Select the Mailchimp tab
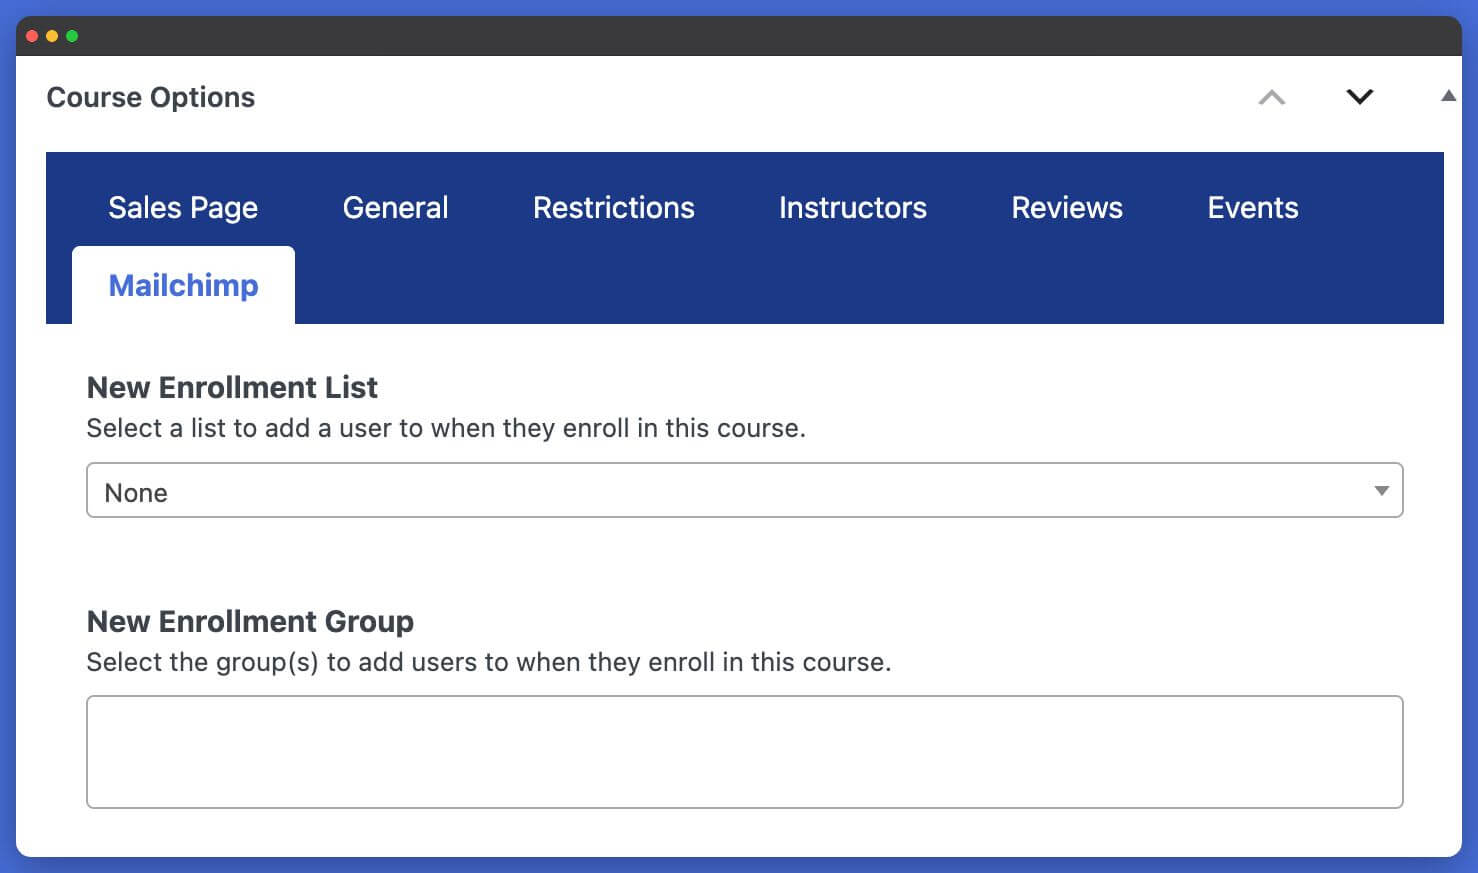This screenshot has width=1478, height=873. click(183, 285)
